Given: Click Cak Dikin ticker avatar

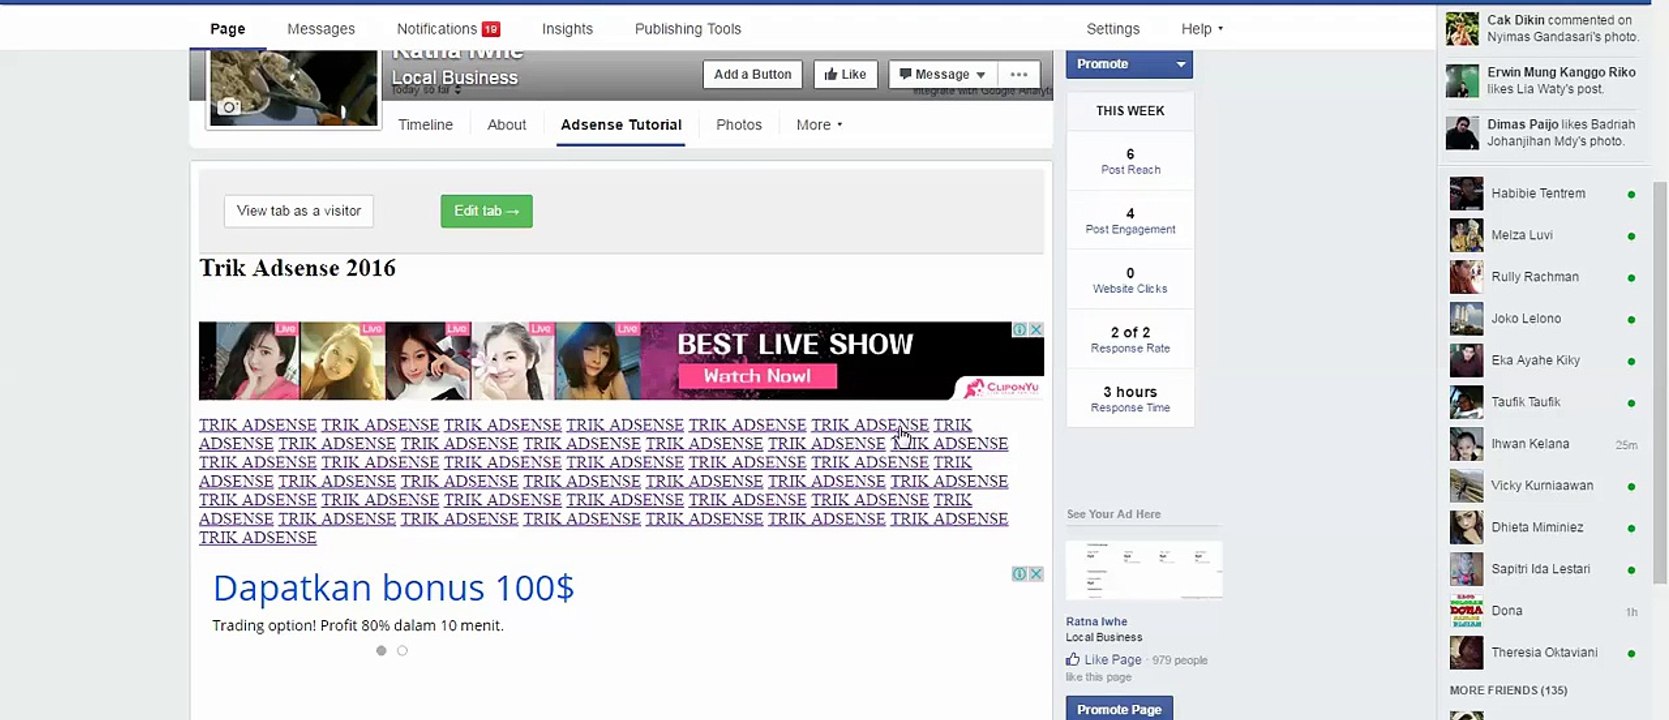Looking at the screenshot, I should point(1462,29).
